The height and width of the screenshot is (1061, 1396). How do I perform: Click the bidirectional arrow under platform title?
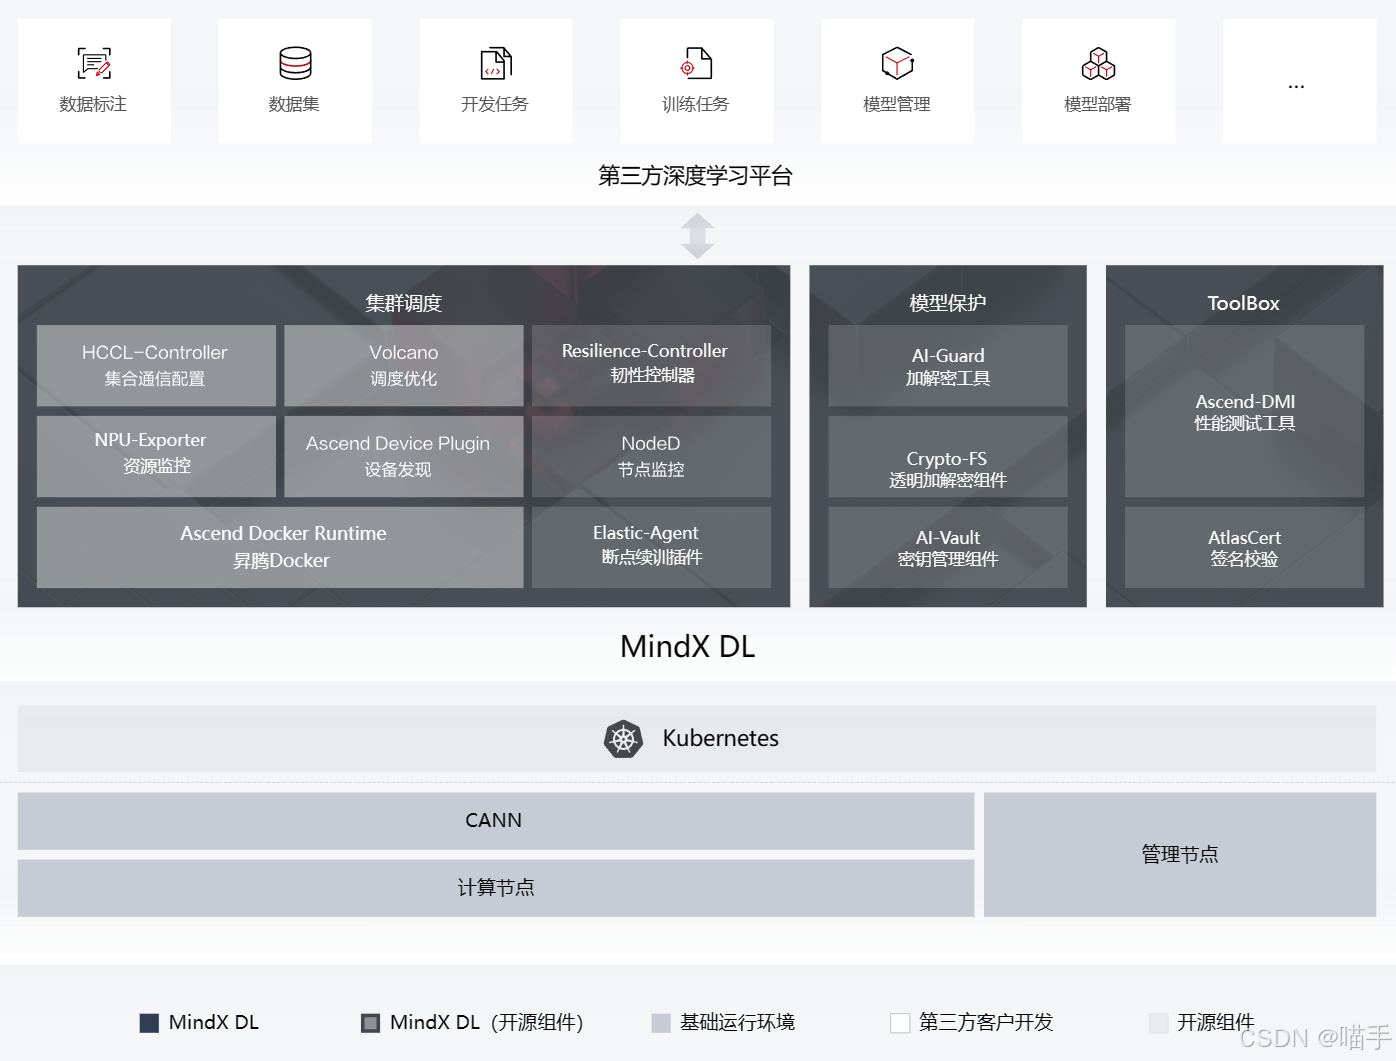coord(697,236)
